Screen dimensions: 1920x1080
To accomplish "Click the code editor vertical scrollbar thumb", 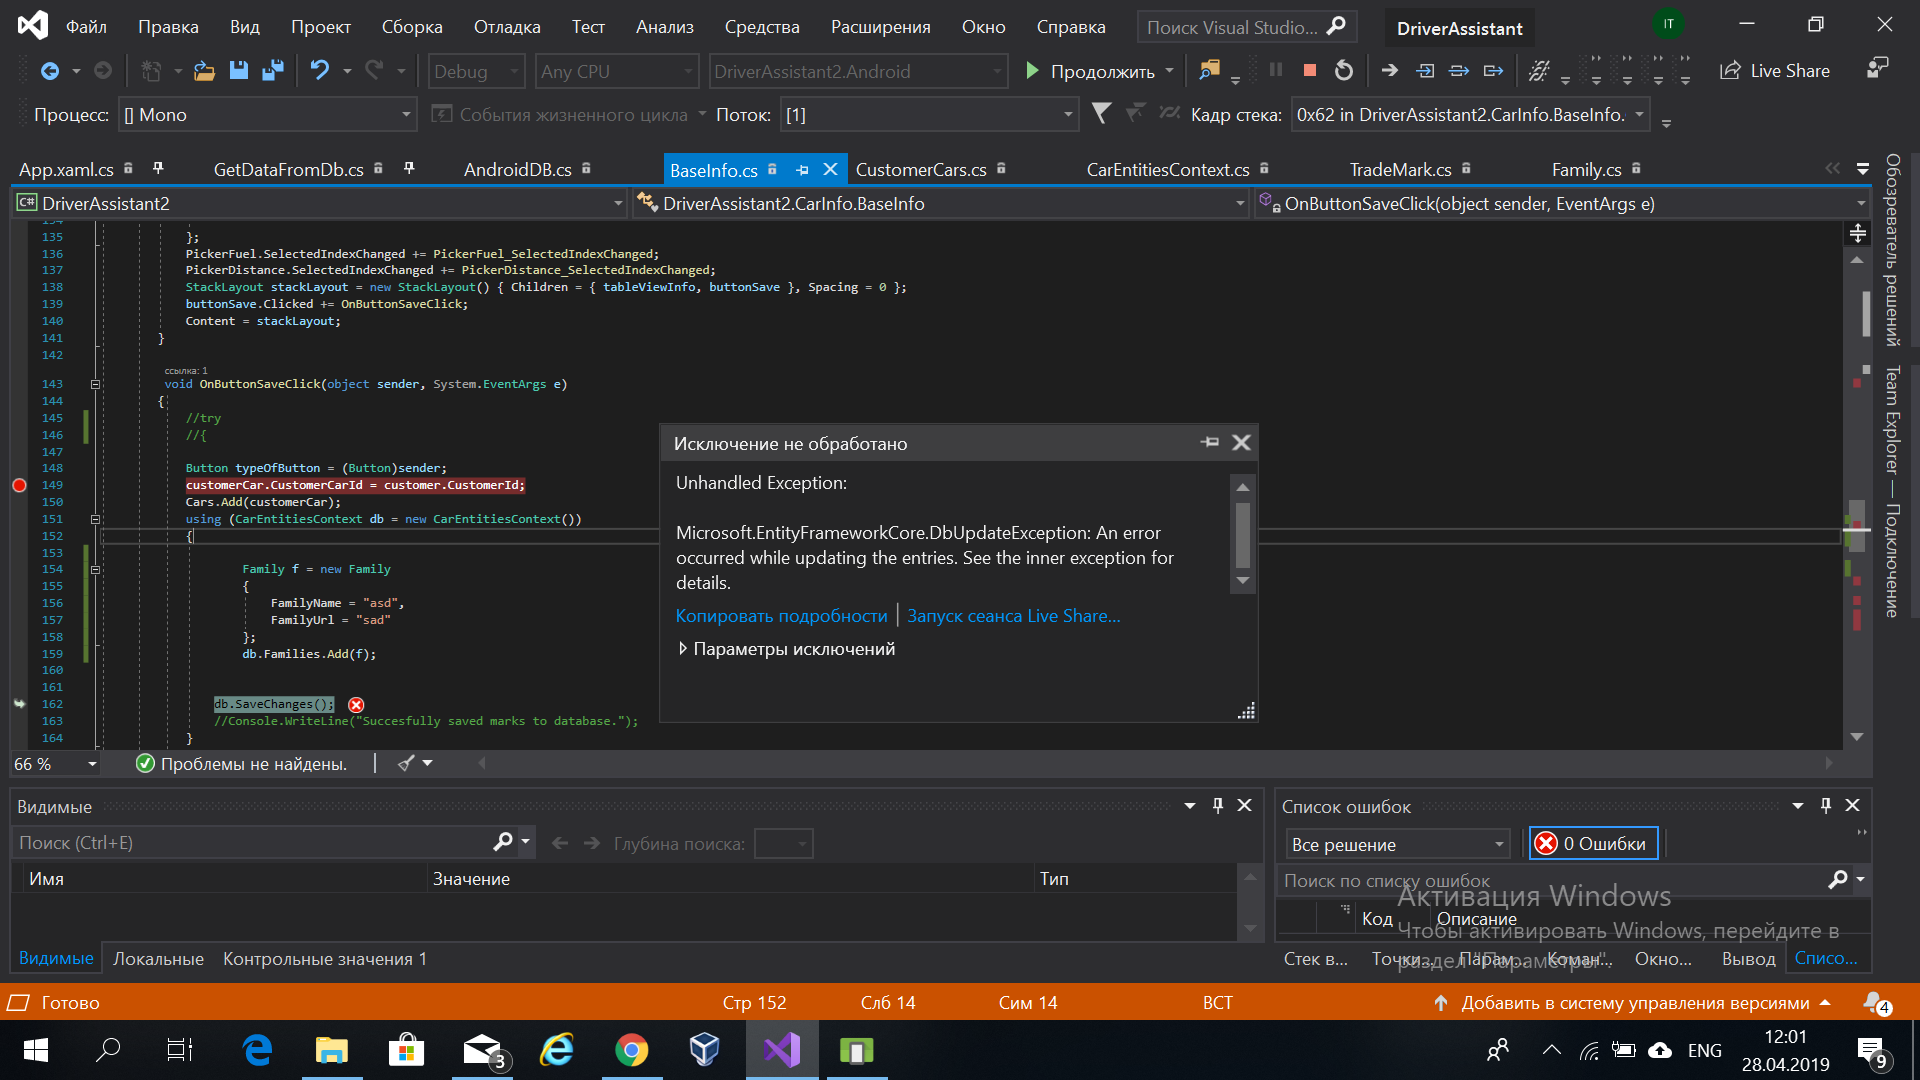I will pos(1866,313).
